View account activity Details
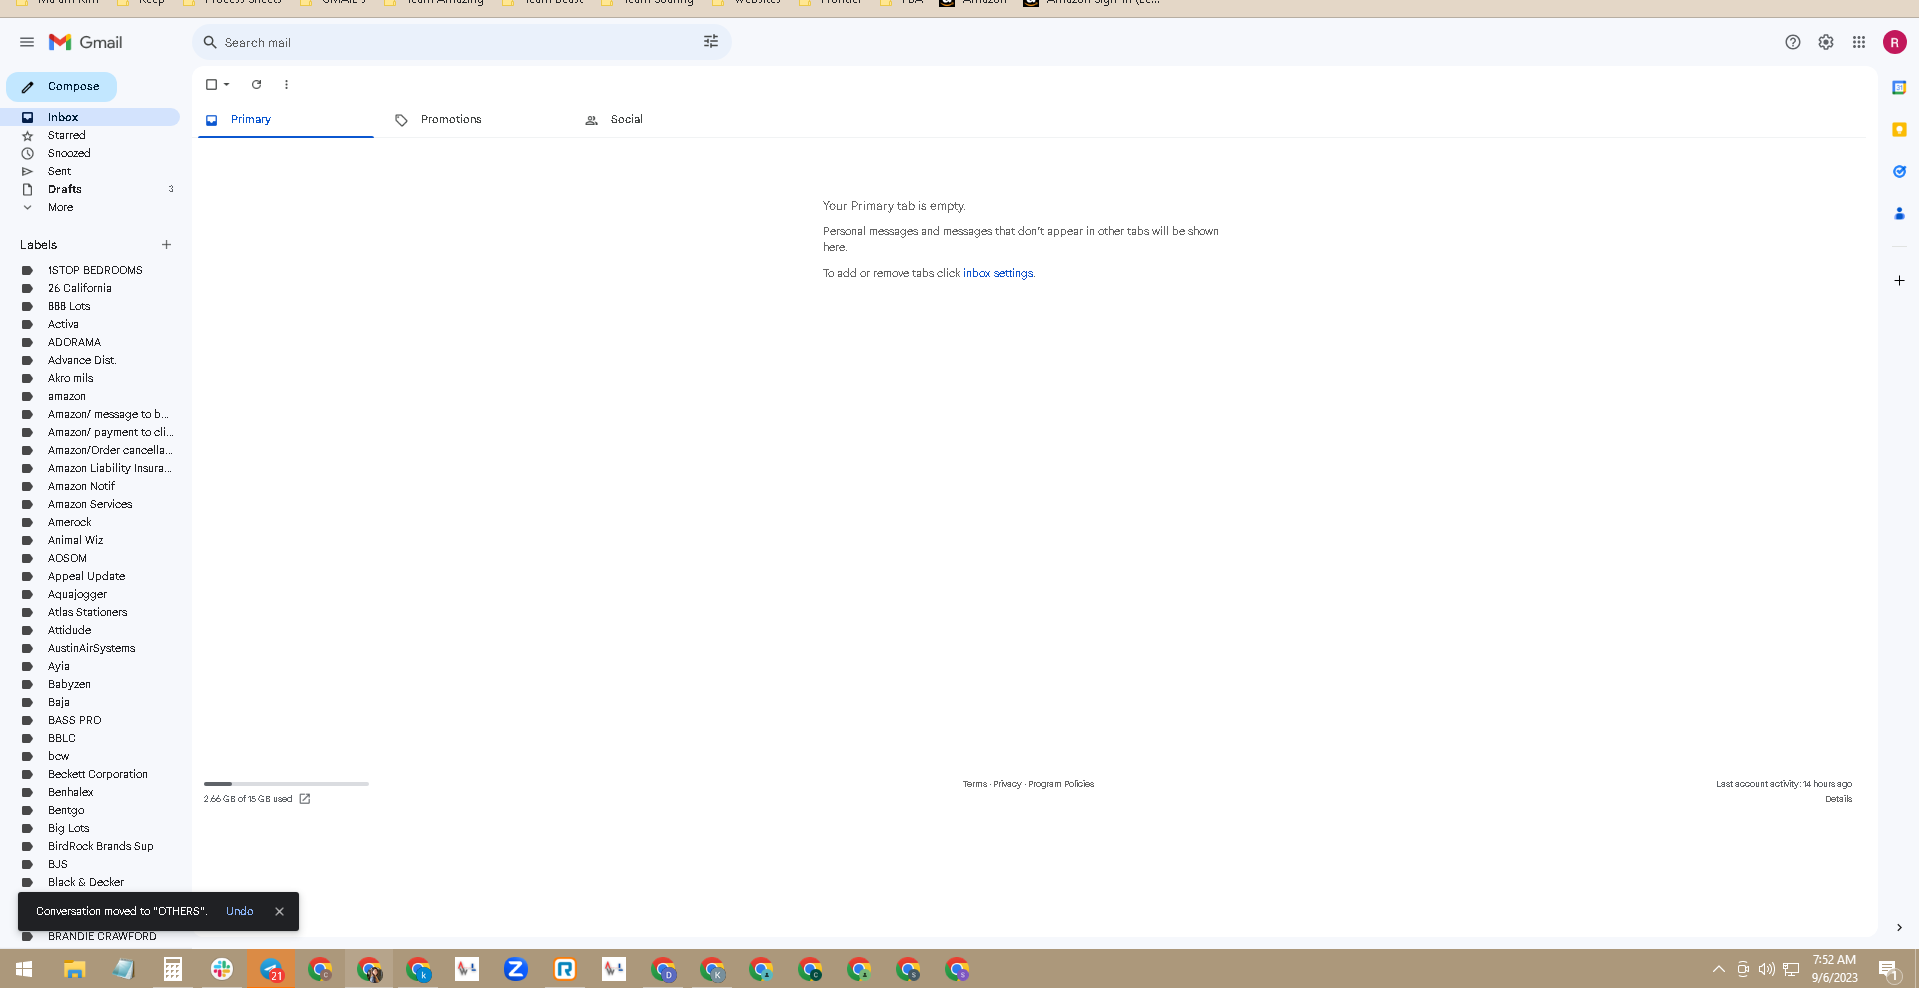The width and height of the screenshot is (1919, 988). point(1838,800)
